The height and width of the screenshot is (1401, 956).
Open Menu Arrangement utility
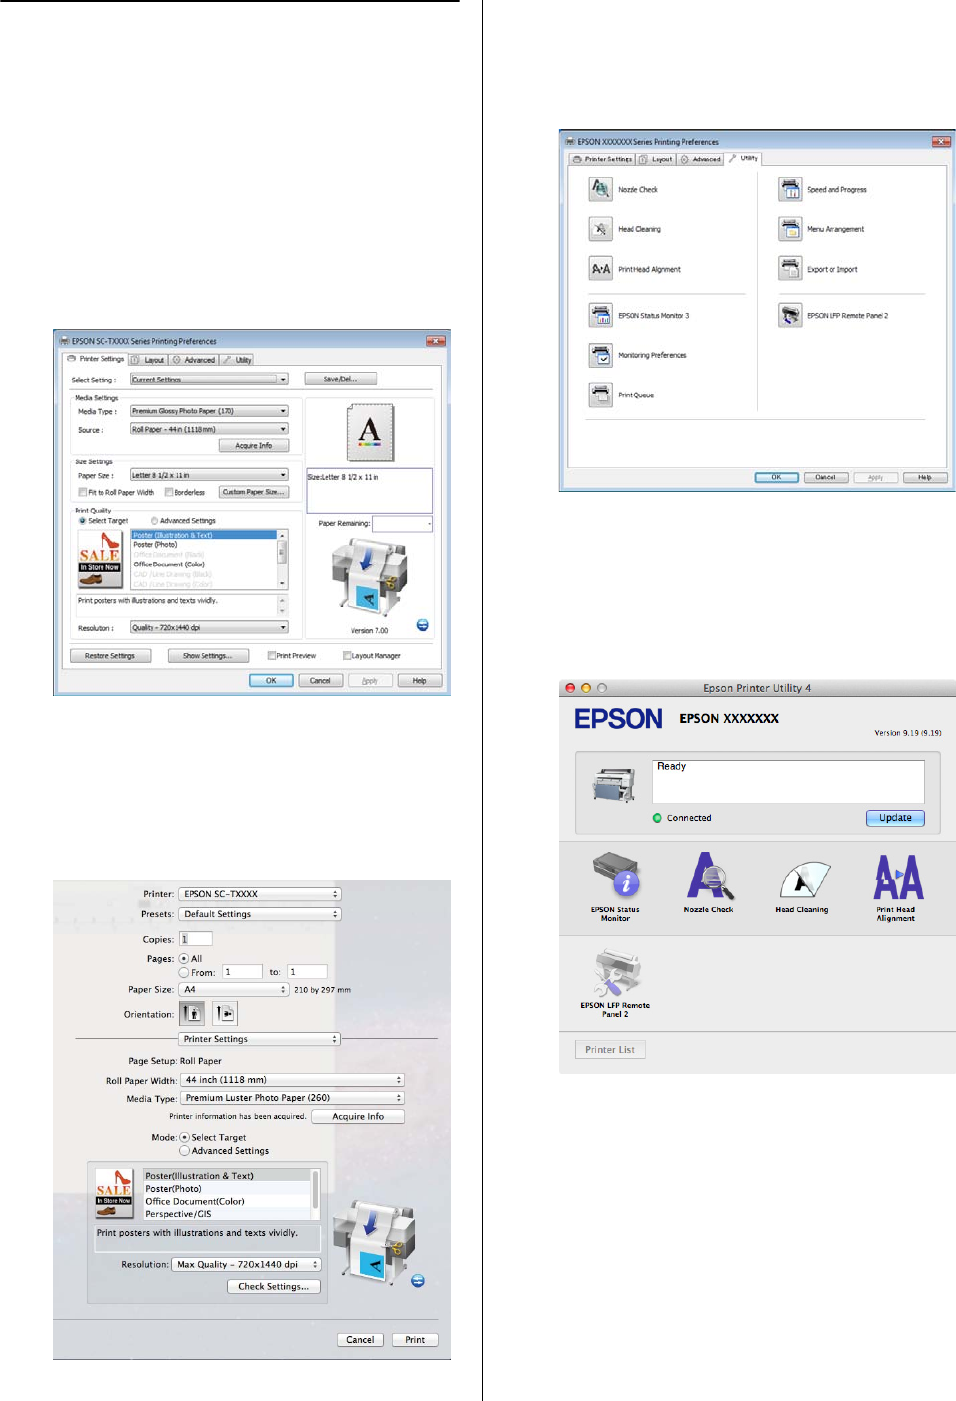click(790, 229)
